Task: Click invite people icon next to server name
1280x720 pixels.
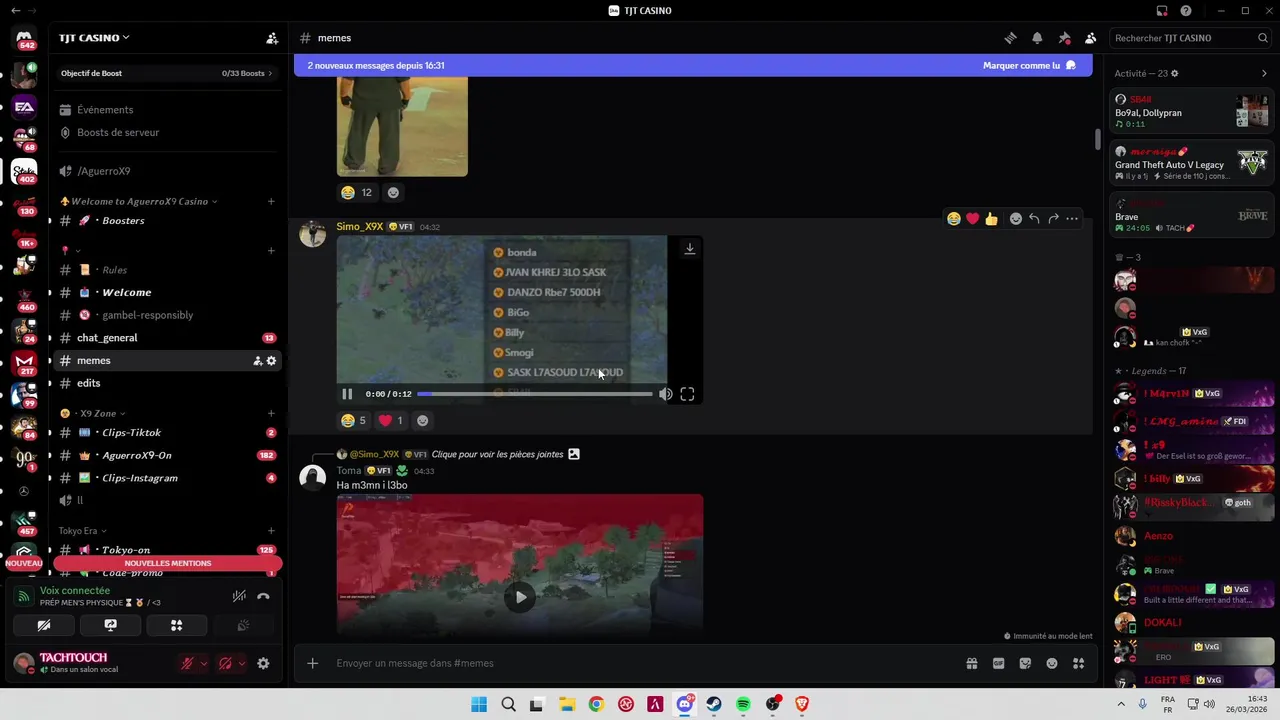Action: (272, 38)
